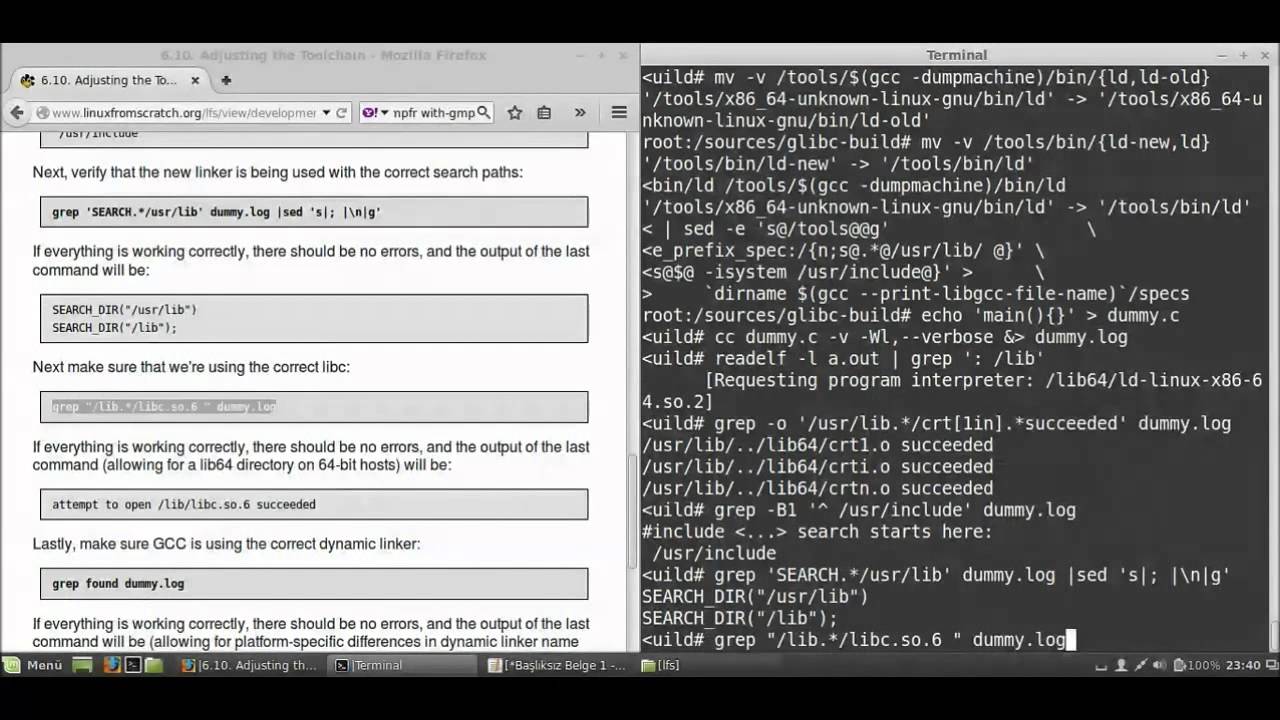Switch to 'Başlıksız Belge 1' taskbar window
The width and height of the screenshot is (1280, 720).
click(557, 665)
